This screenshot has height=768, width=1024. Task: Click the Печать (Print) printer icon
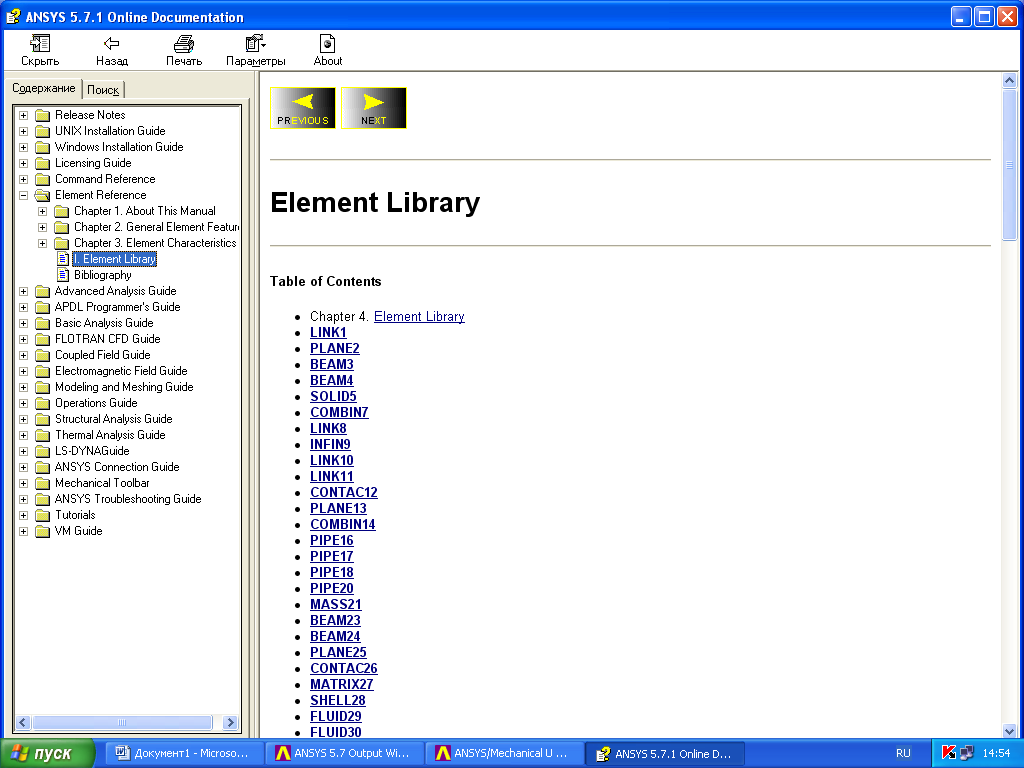click(184, 44)
